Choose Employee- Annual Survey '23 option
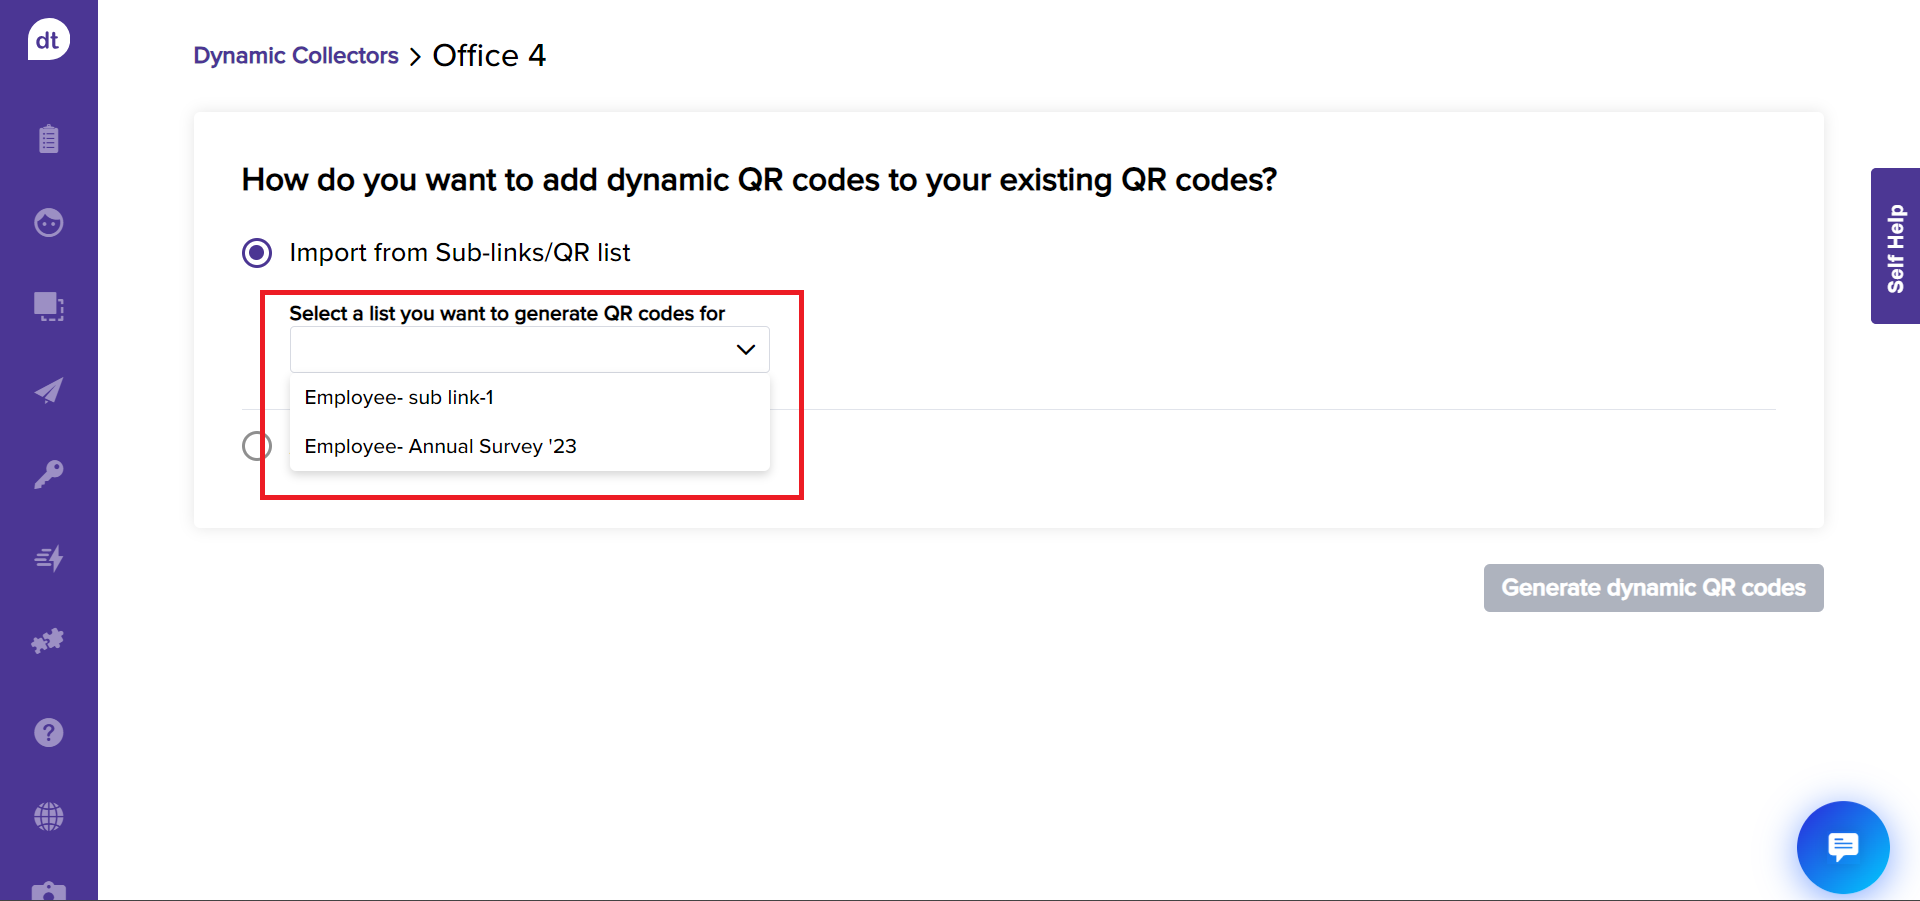 click(440, 447)
